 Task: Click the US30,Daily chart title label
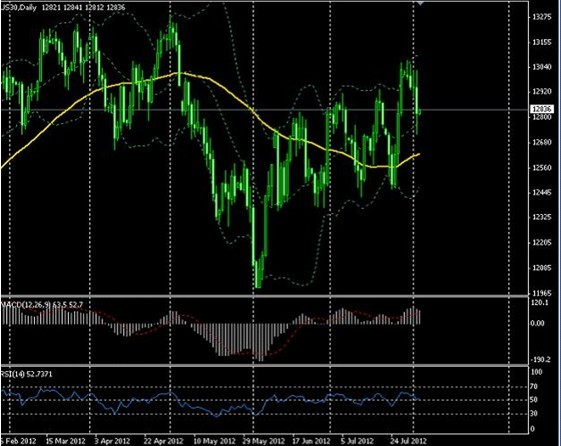[19, 7]
